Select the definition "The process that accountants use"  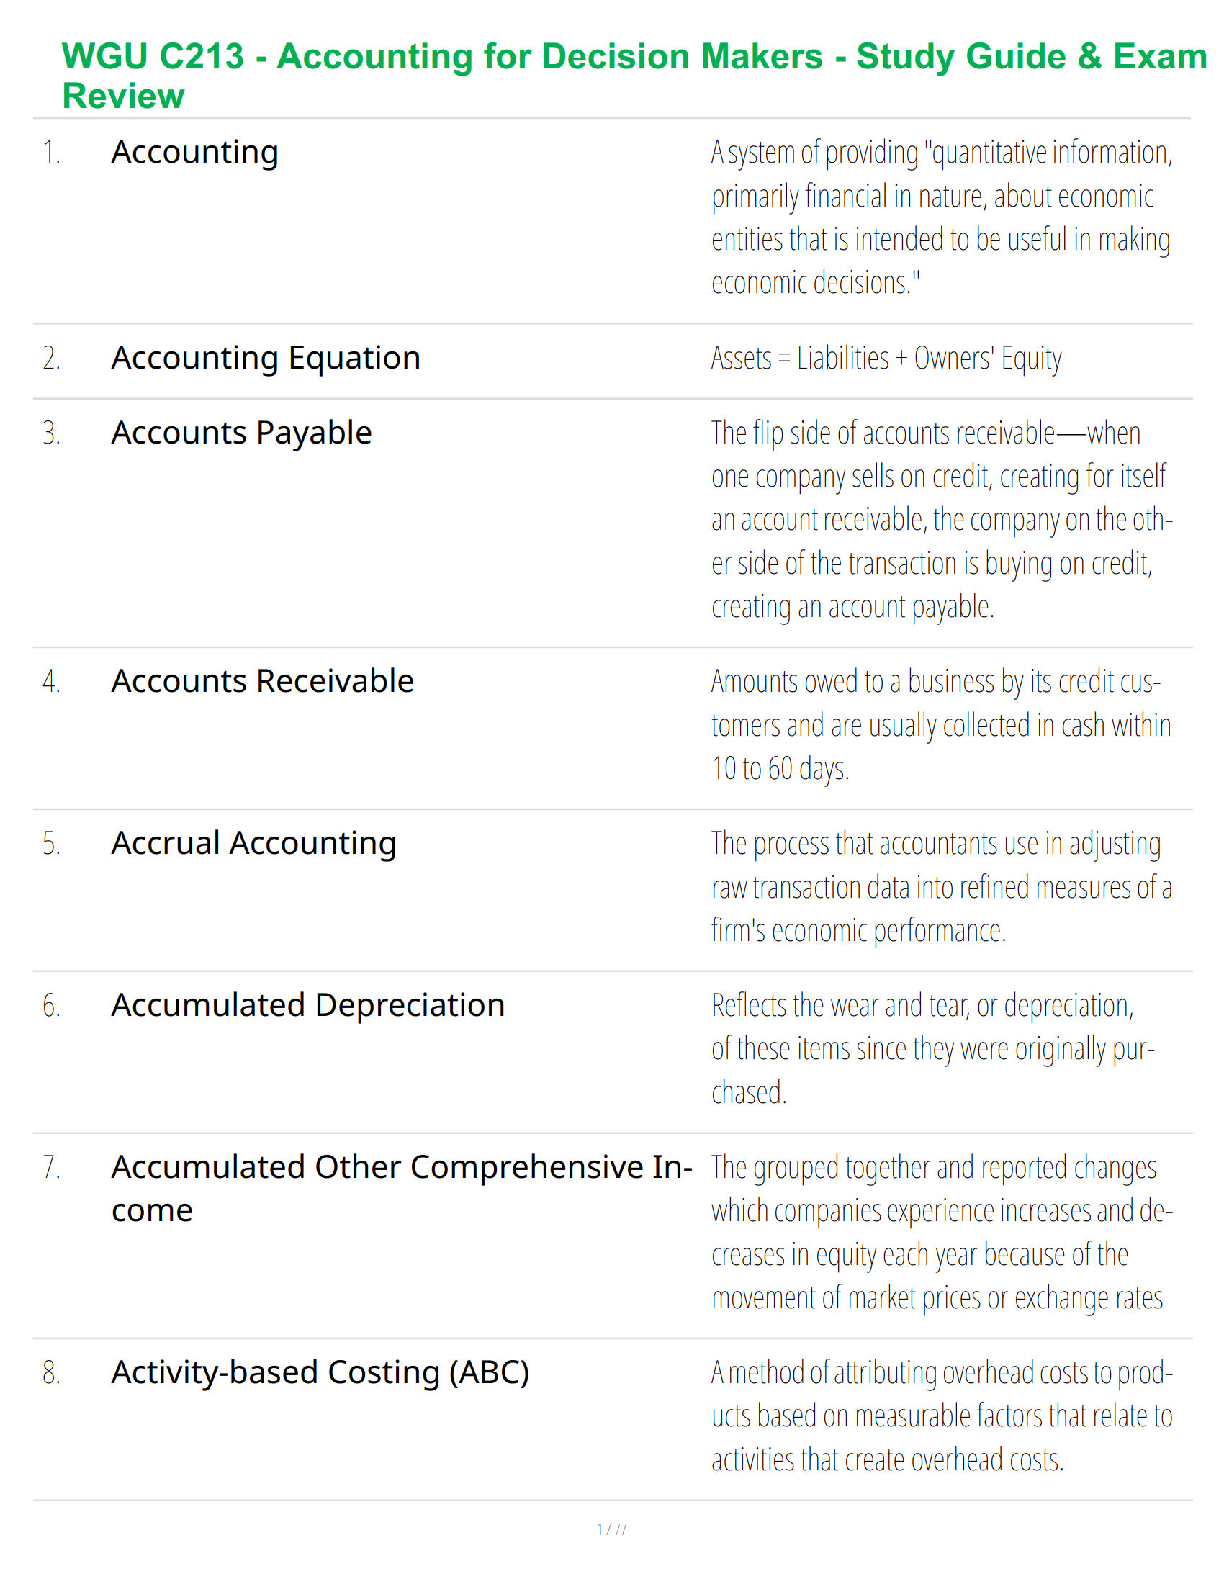click(x=940, y=887)
